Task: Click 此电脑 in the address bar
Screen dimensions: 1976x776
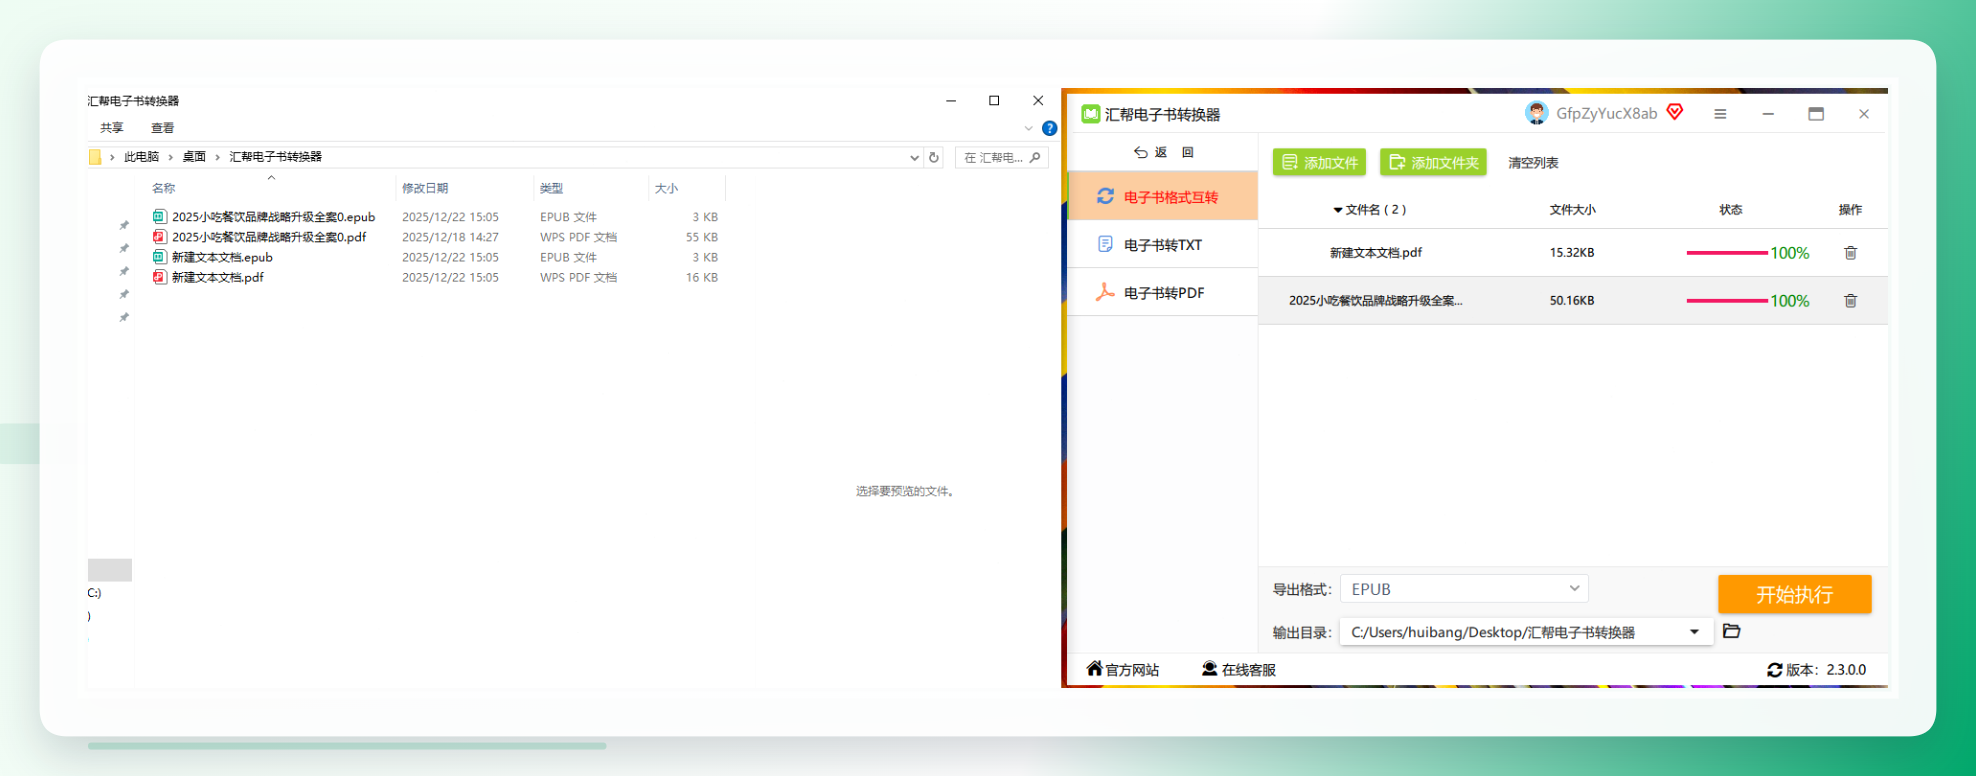Action: point(141,157)
